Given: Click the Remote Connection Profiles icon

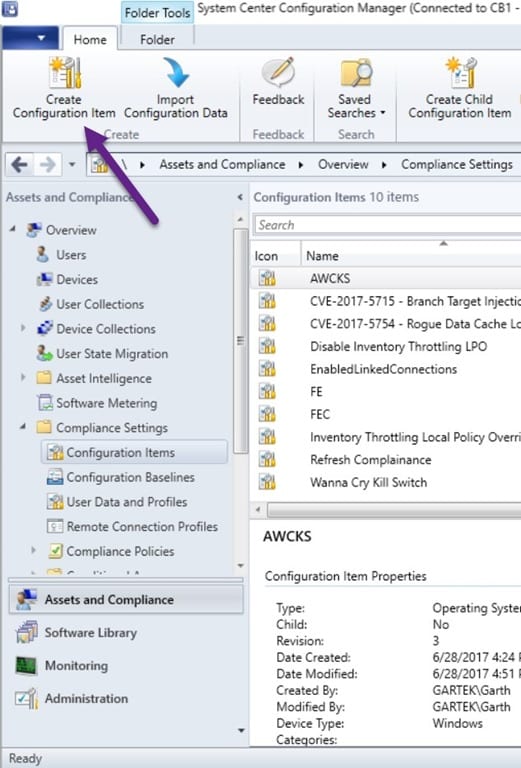Looking at the screenshot, I should [x=55, y=526].
